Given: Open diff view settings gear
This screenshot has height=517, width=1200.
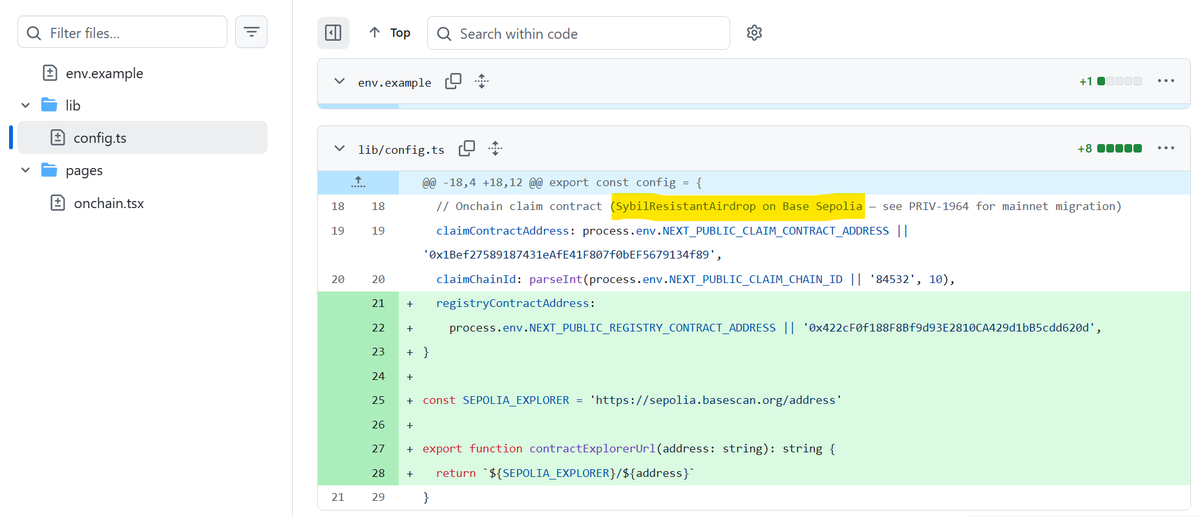Looking at the screenshot, I should (755, 33).
